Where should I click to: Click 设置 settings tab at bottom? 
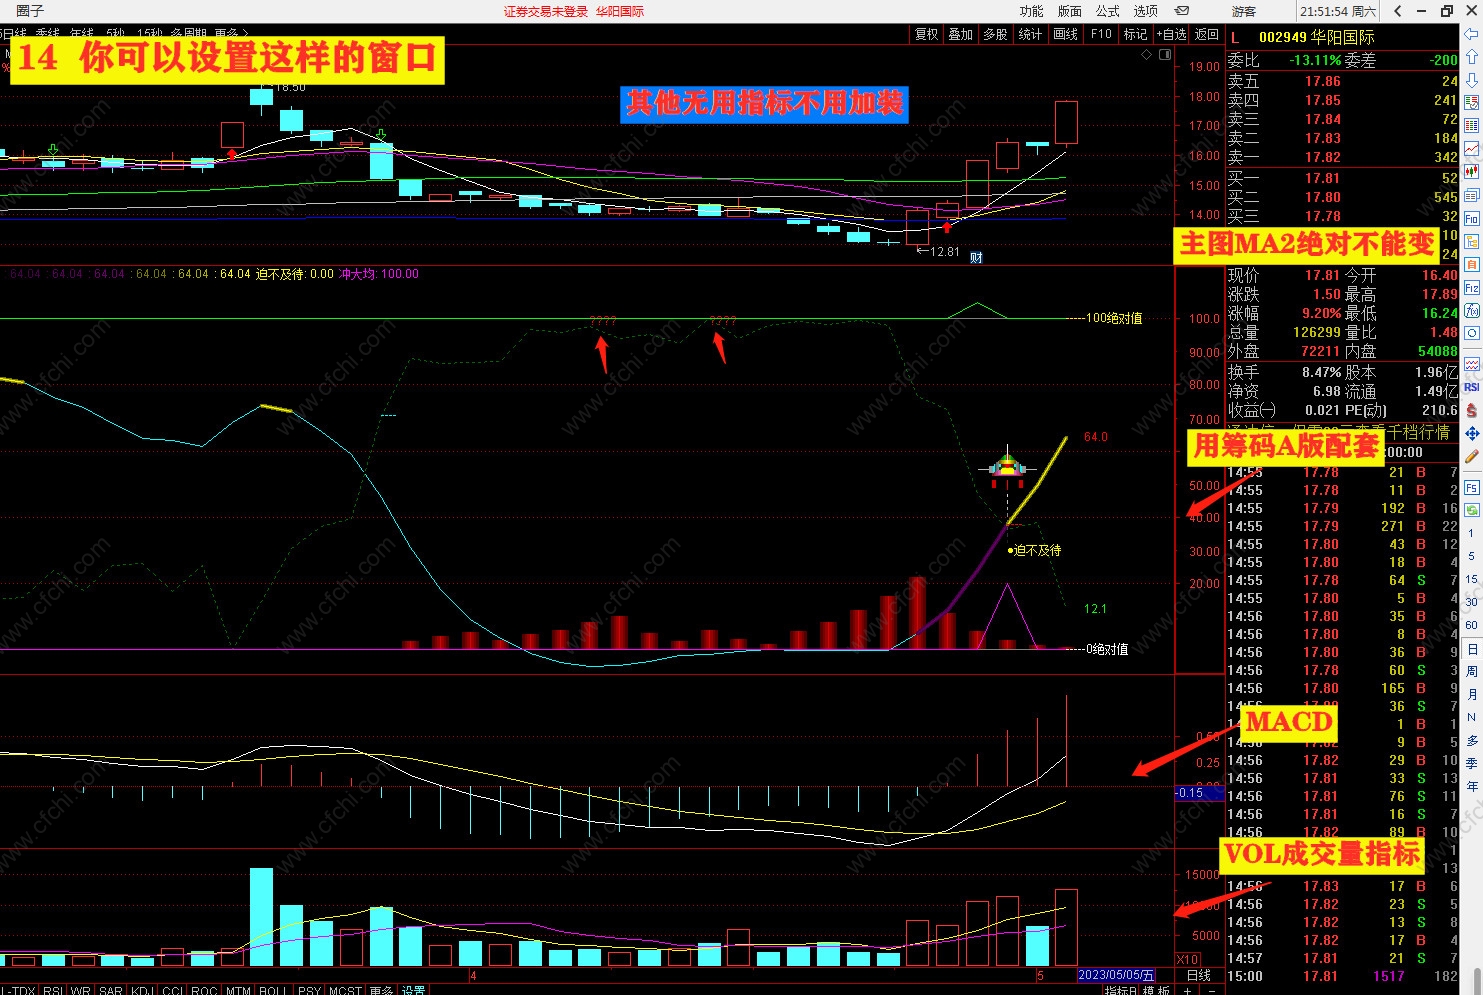point(413,990)
